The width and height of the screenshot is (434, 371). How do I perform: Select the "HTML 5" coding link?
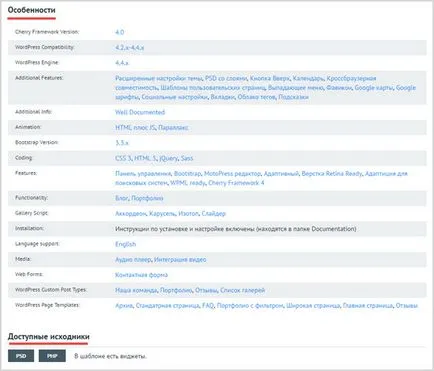pos(145,158)
